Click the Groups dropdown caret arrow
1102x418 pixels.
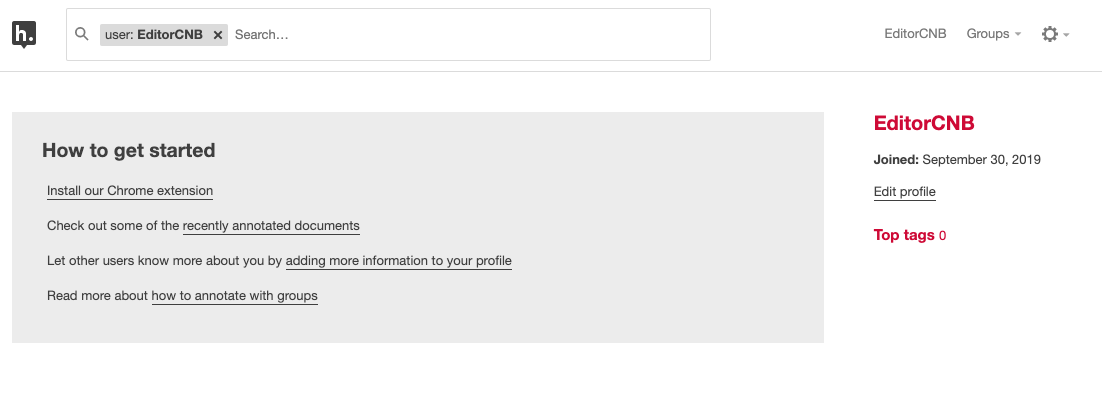pos(1018,34)
